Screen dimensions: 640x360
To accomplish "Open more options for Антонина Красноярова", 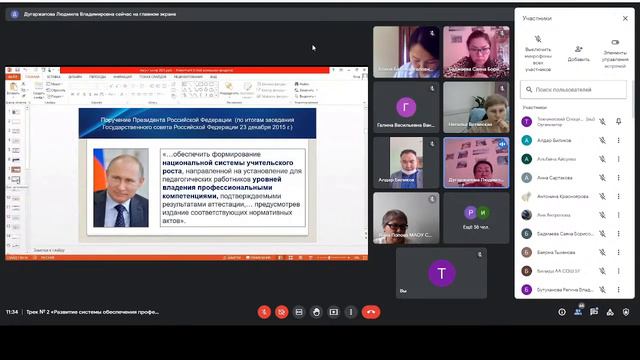I will 618,196.
